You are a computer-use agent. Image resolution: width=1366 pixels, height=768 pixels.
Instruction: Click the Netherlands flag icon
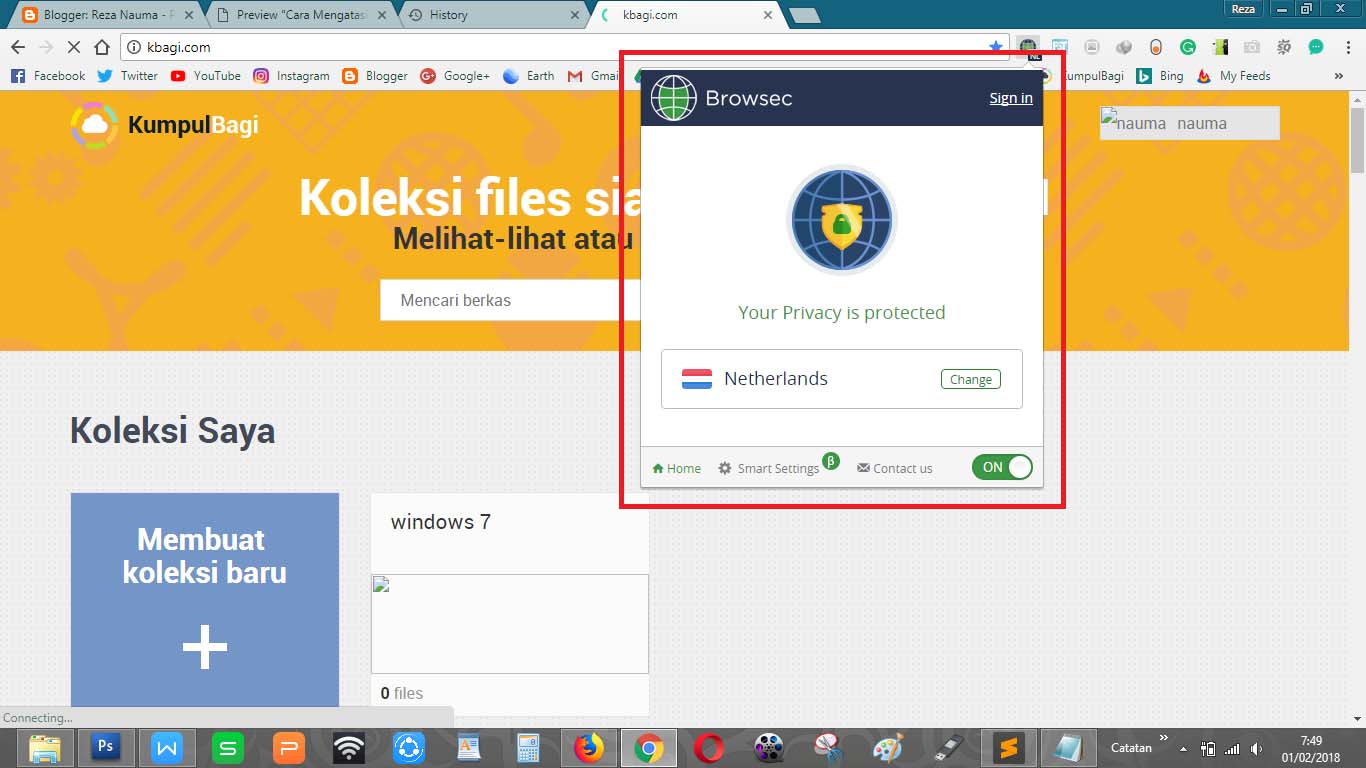point(697,379)
